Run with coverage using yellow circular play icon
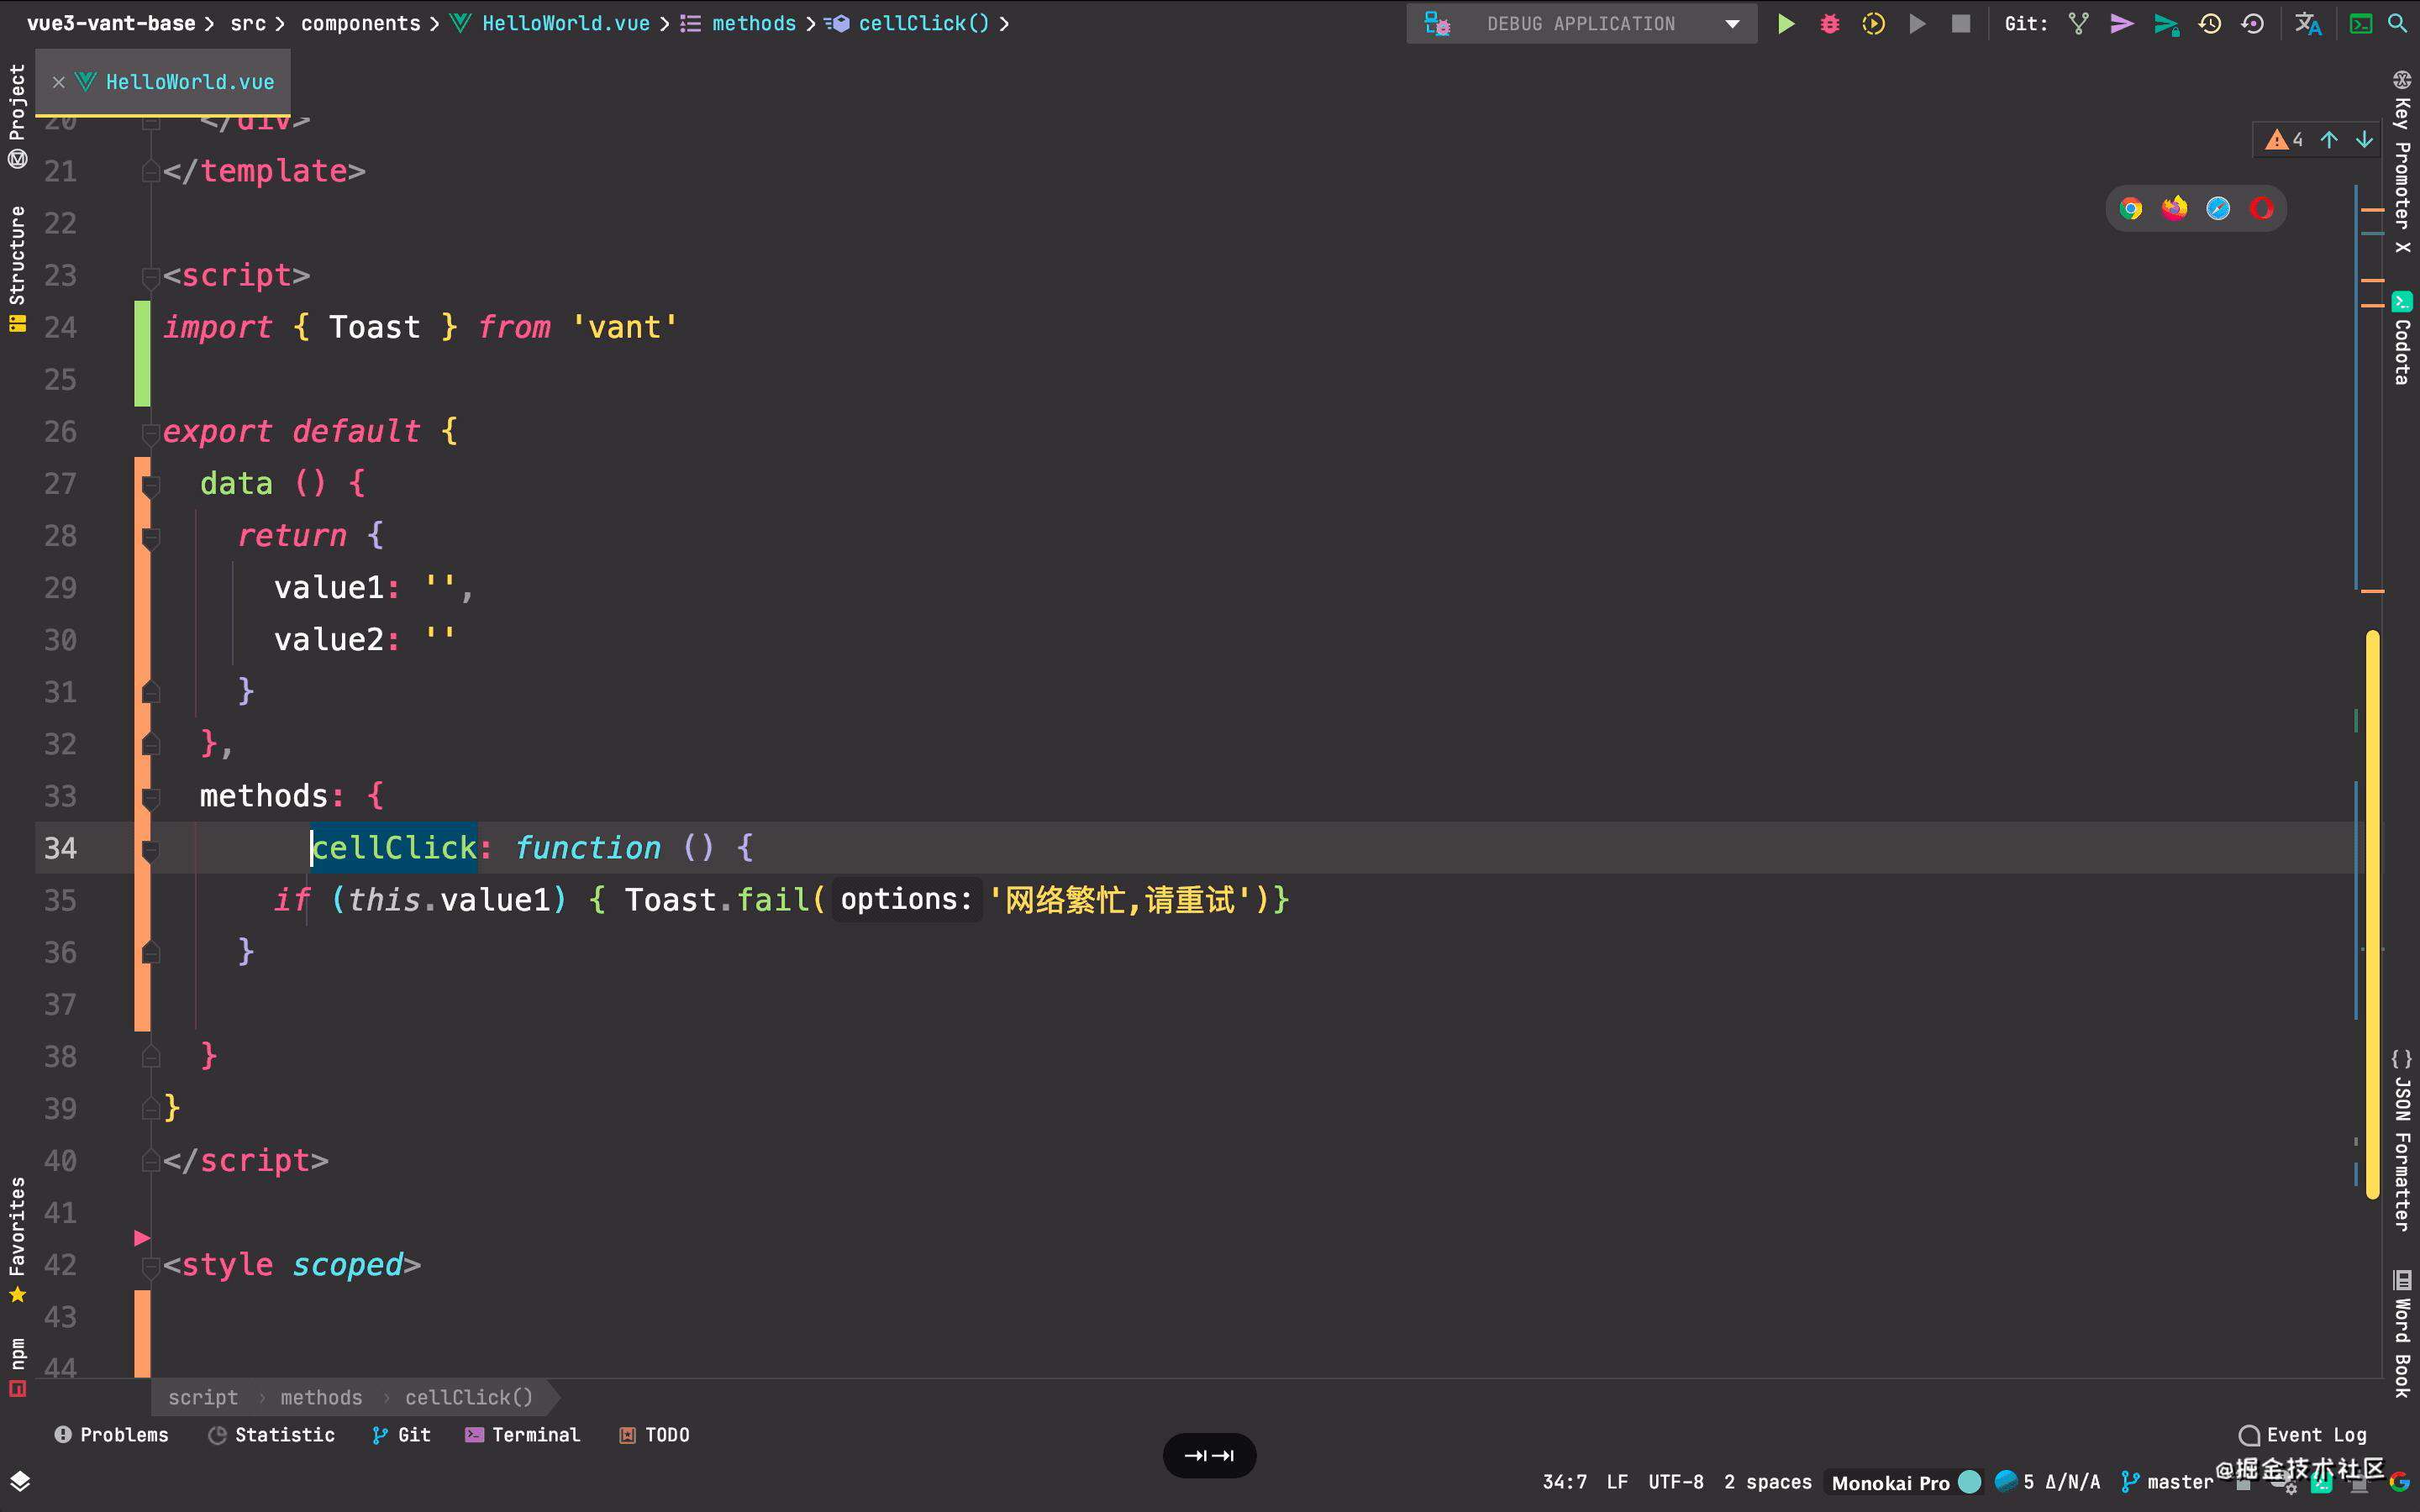The image size is (2420, 1512). [1873, 23]
